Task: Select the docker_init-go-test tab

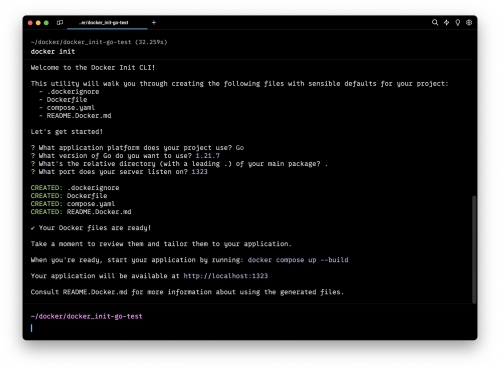Action: [x=107, y=23]
